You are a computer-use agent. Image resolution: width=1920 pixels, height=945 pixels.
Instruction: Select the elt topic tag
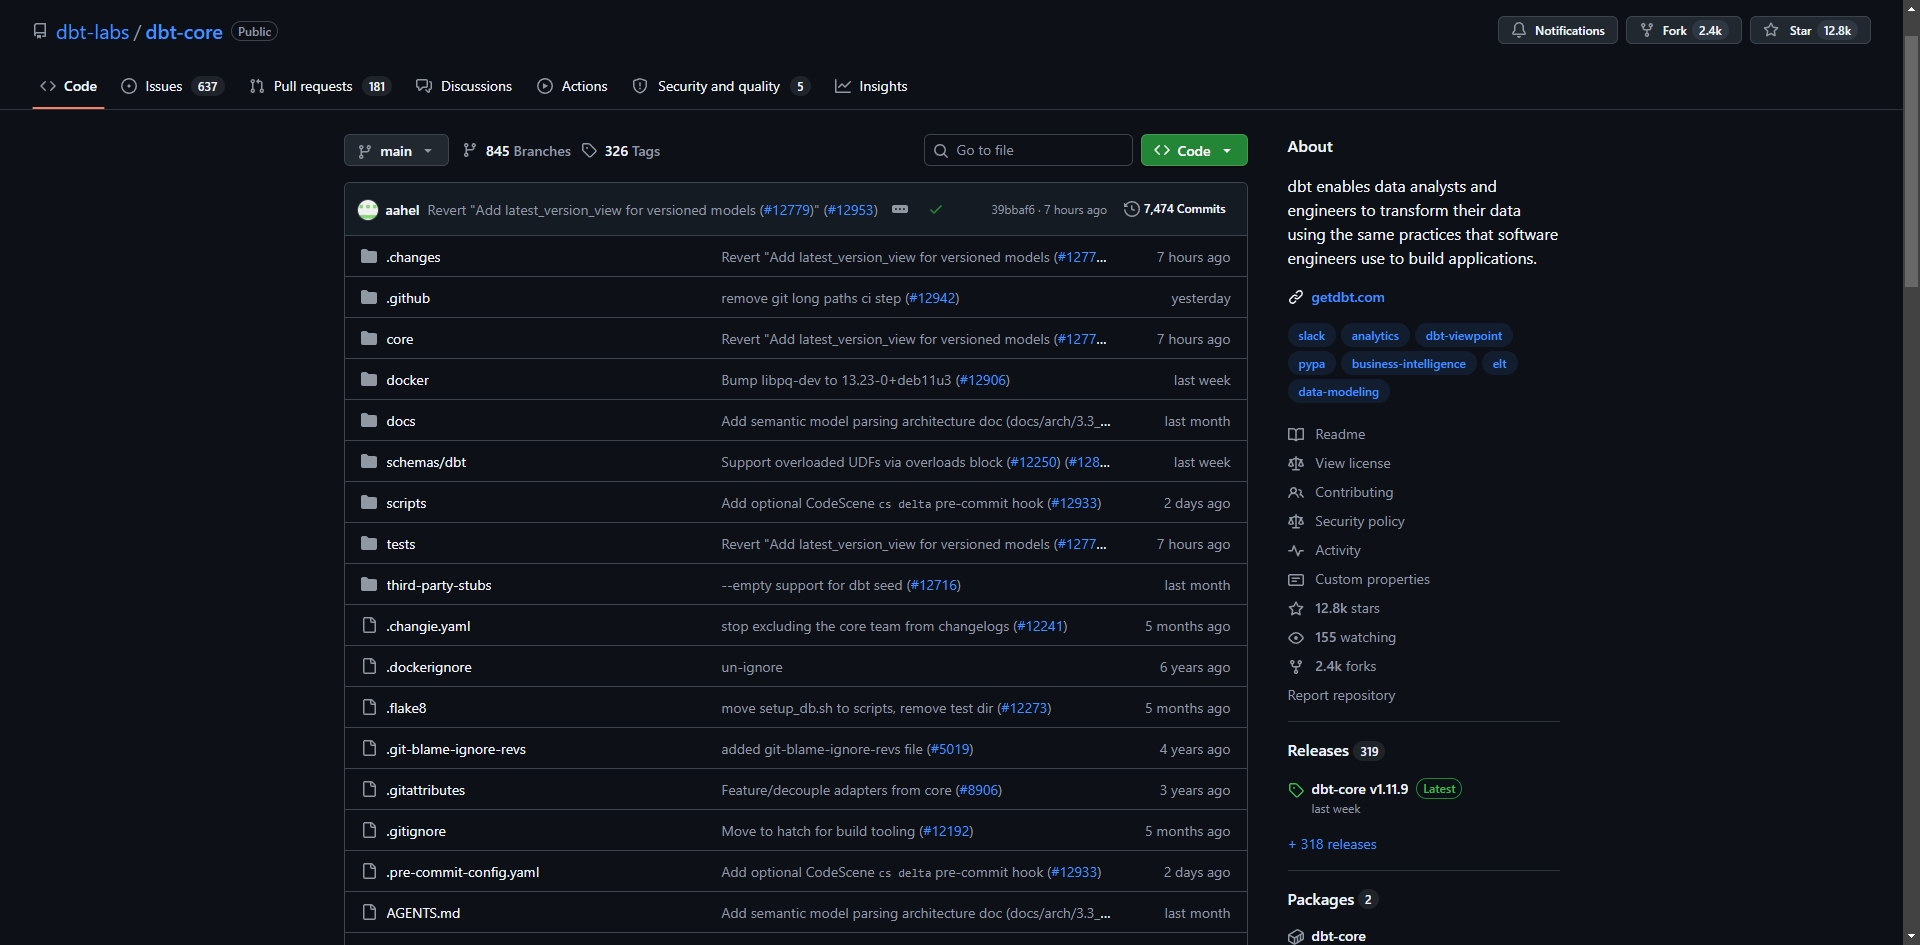point(1499,364)
